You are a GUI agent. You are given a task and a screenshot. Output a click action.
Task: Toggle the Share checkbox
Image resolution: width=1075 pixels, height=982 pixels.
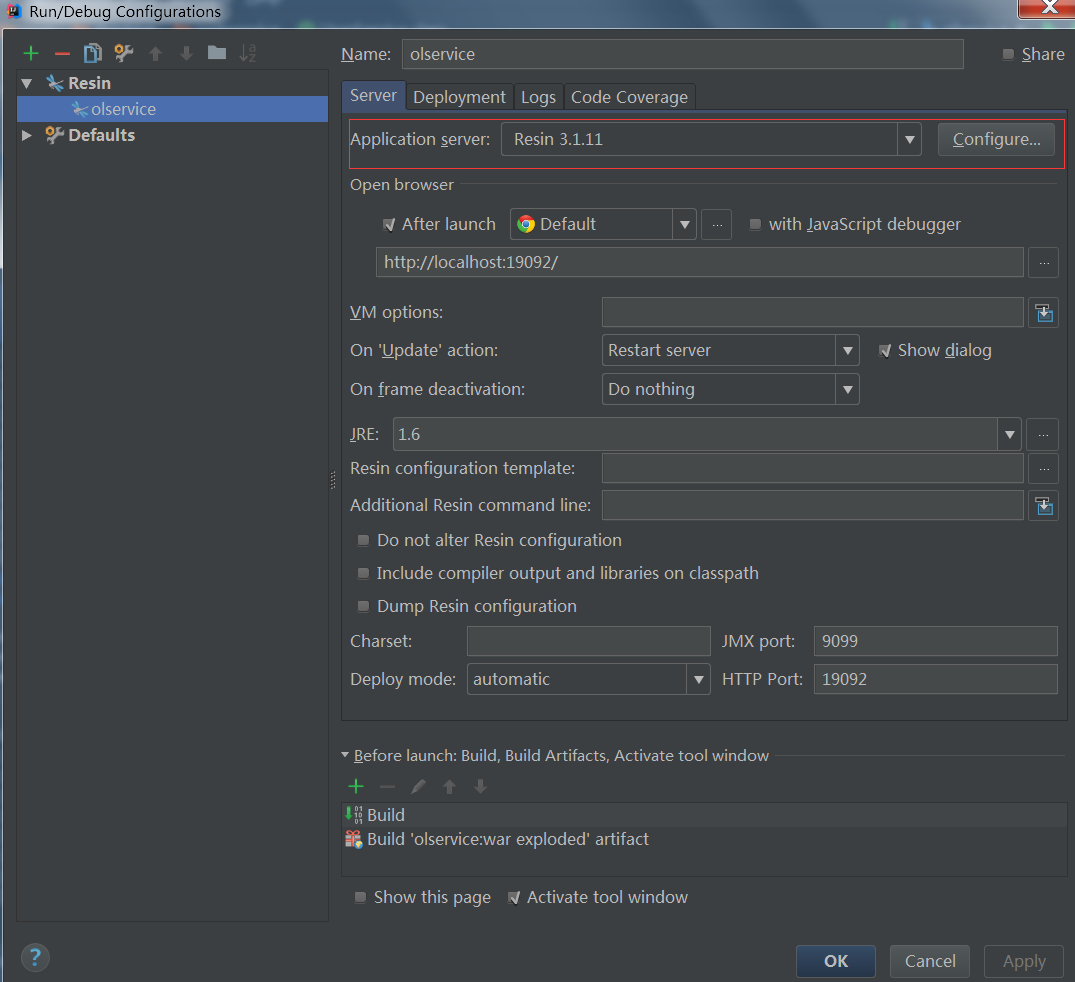pos(1008,54)
